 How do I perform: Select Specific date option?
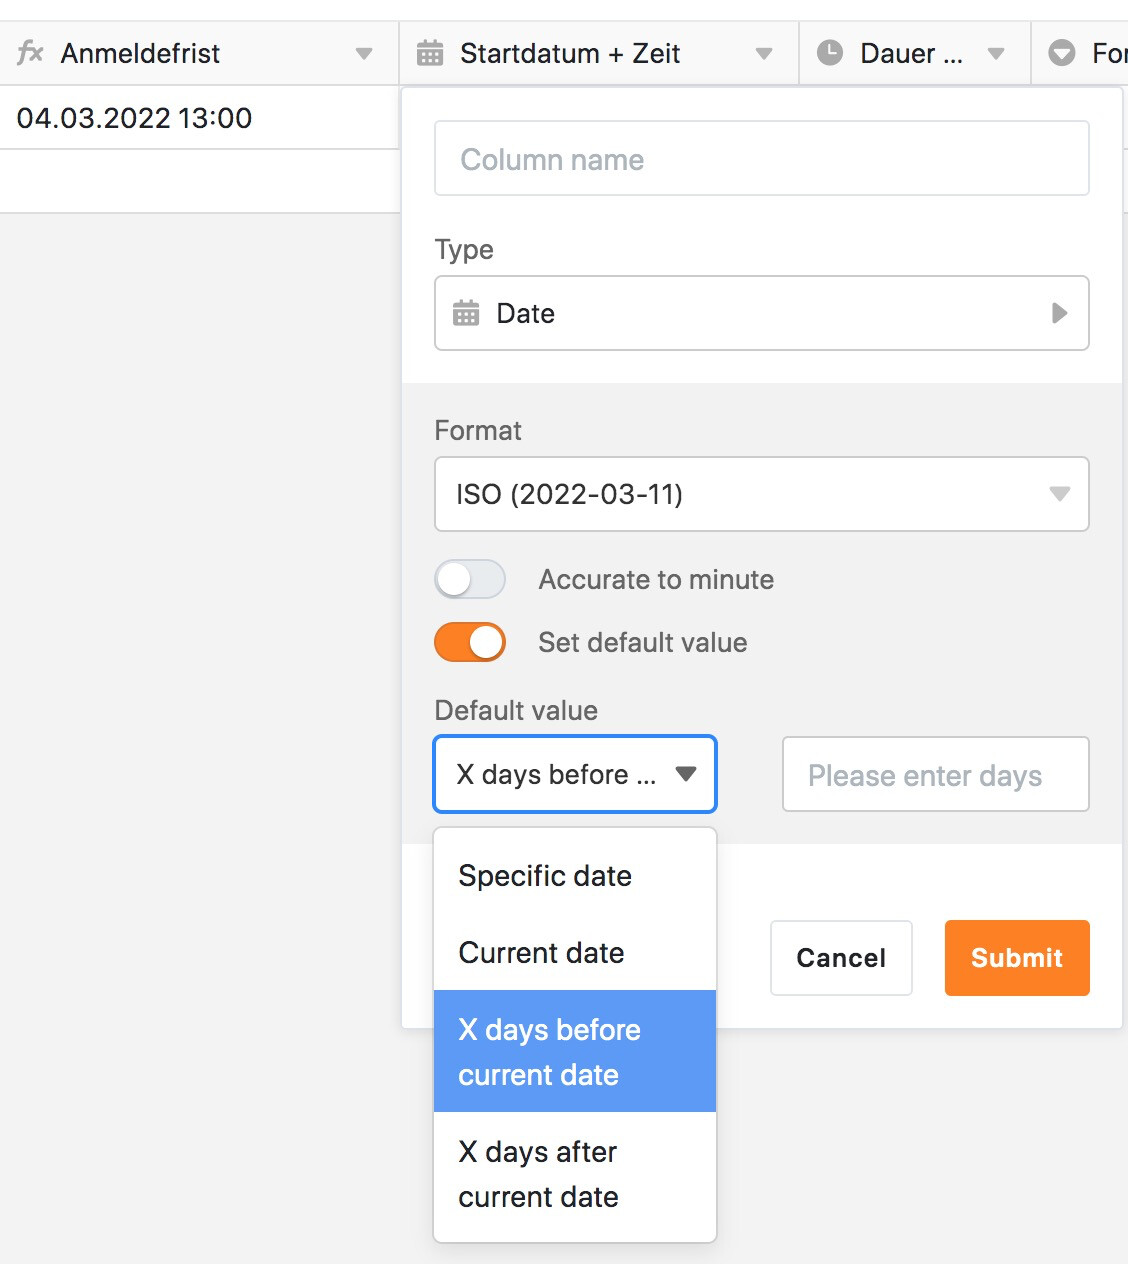(545, 876)
